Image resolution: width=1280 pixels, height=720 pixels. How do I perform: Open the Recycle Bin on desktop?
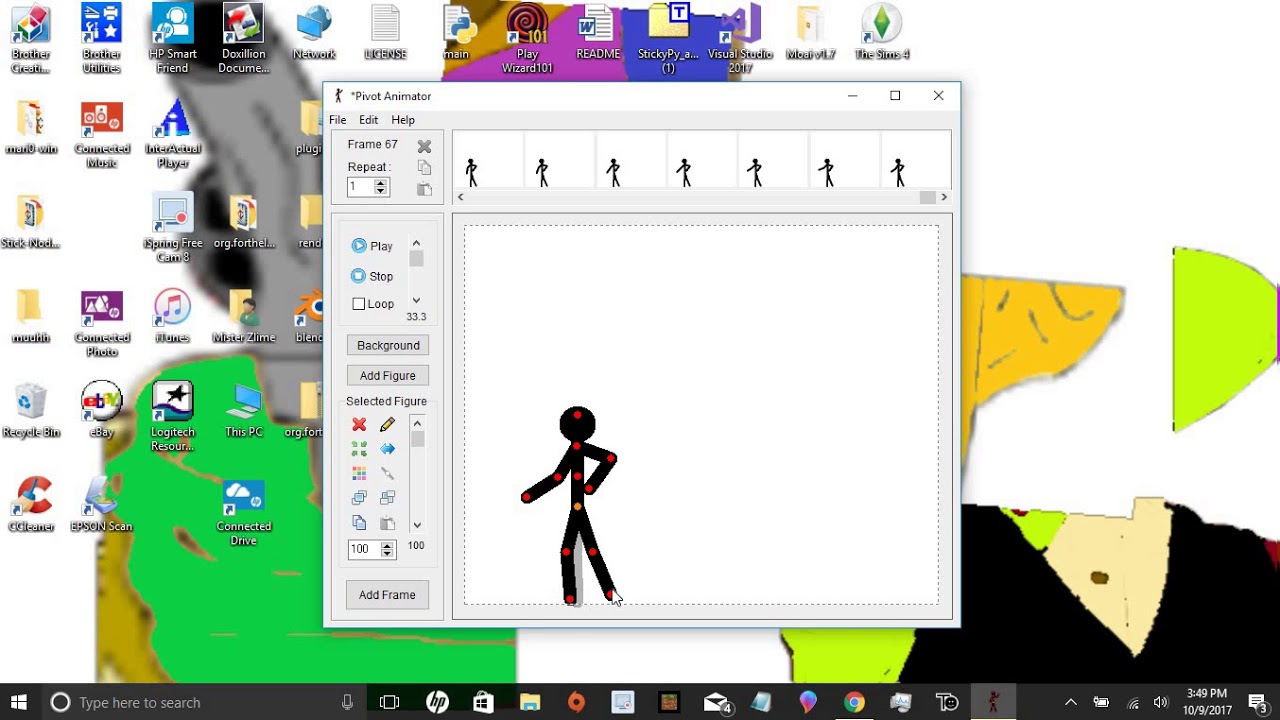31,410
